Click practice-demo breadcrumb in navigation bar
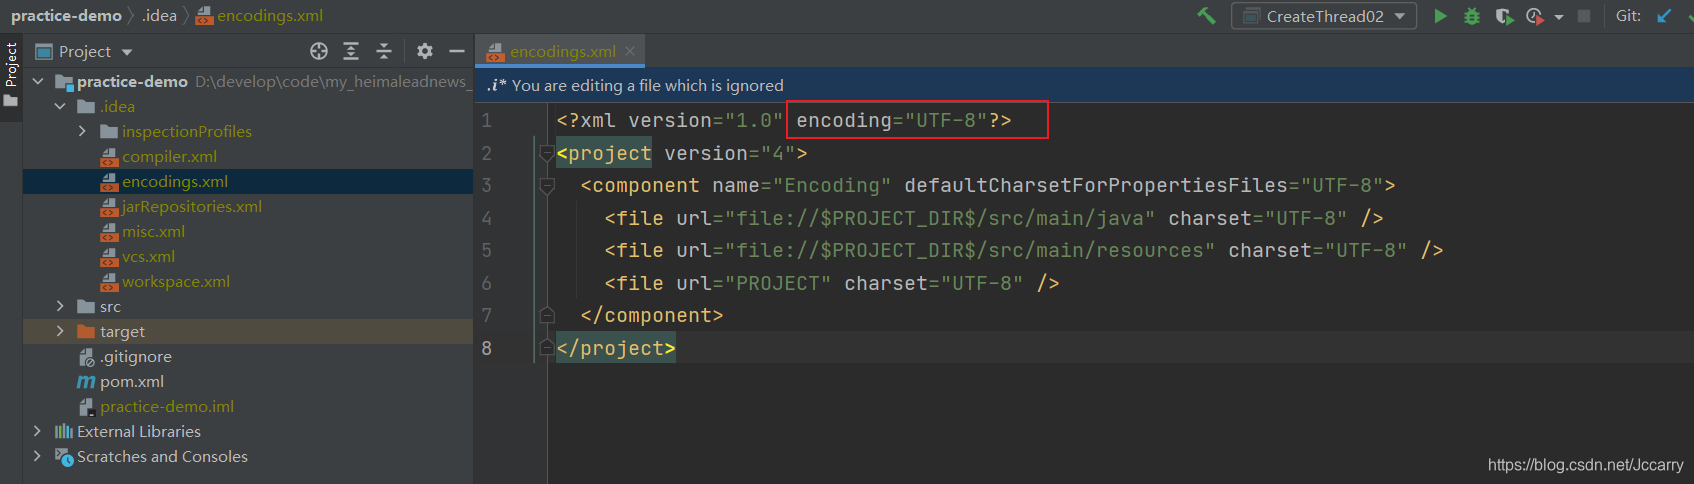This screenshot has height=484, width=1694. pos(66,15)
